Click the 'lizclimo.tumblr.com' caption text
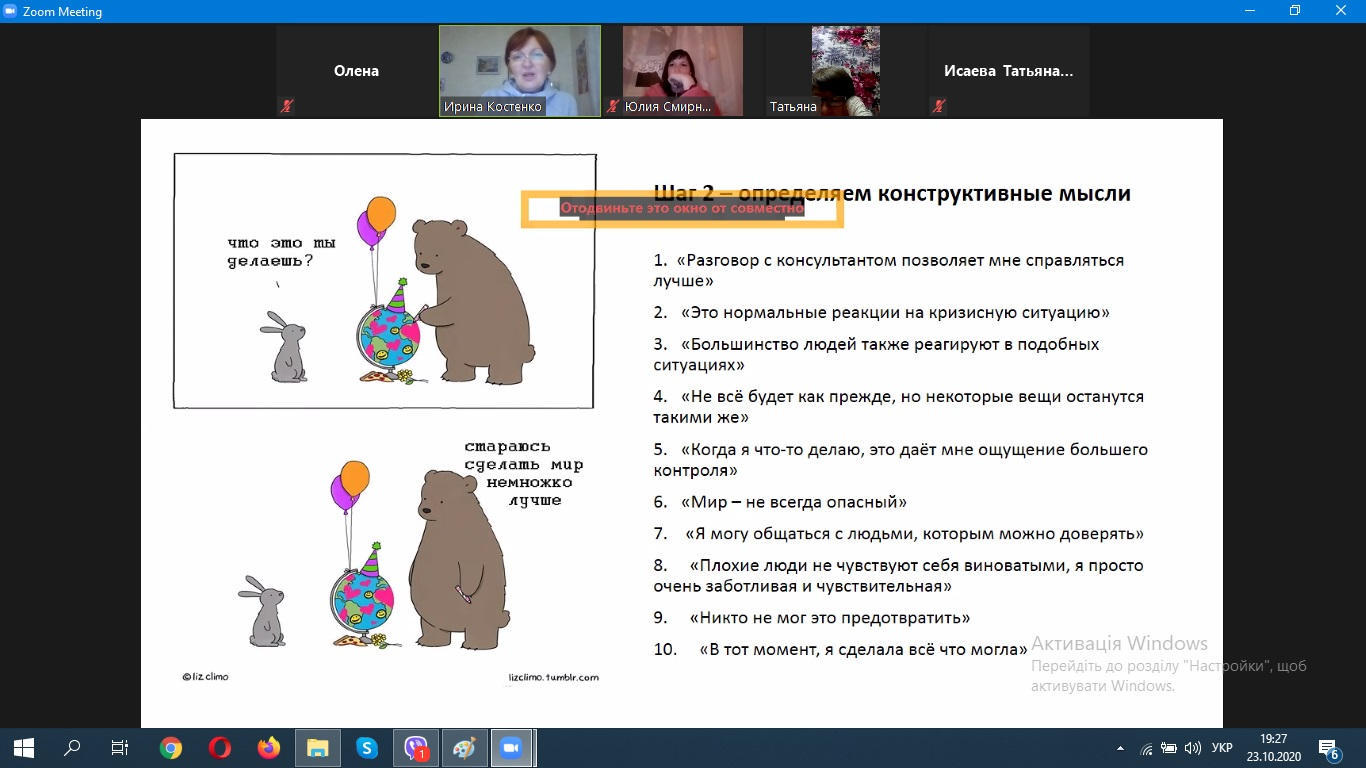The width and height of the screenshot is (1366, 768). (x=554, y=677)
